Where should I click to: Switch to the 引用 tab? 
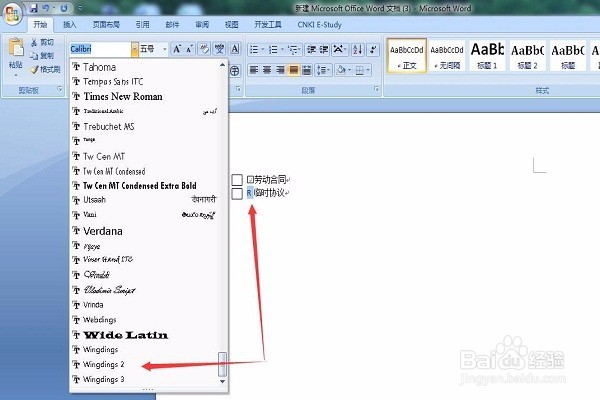(x=142, y=25)
